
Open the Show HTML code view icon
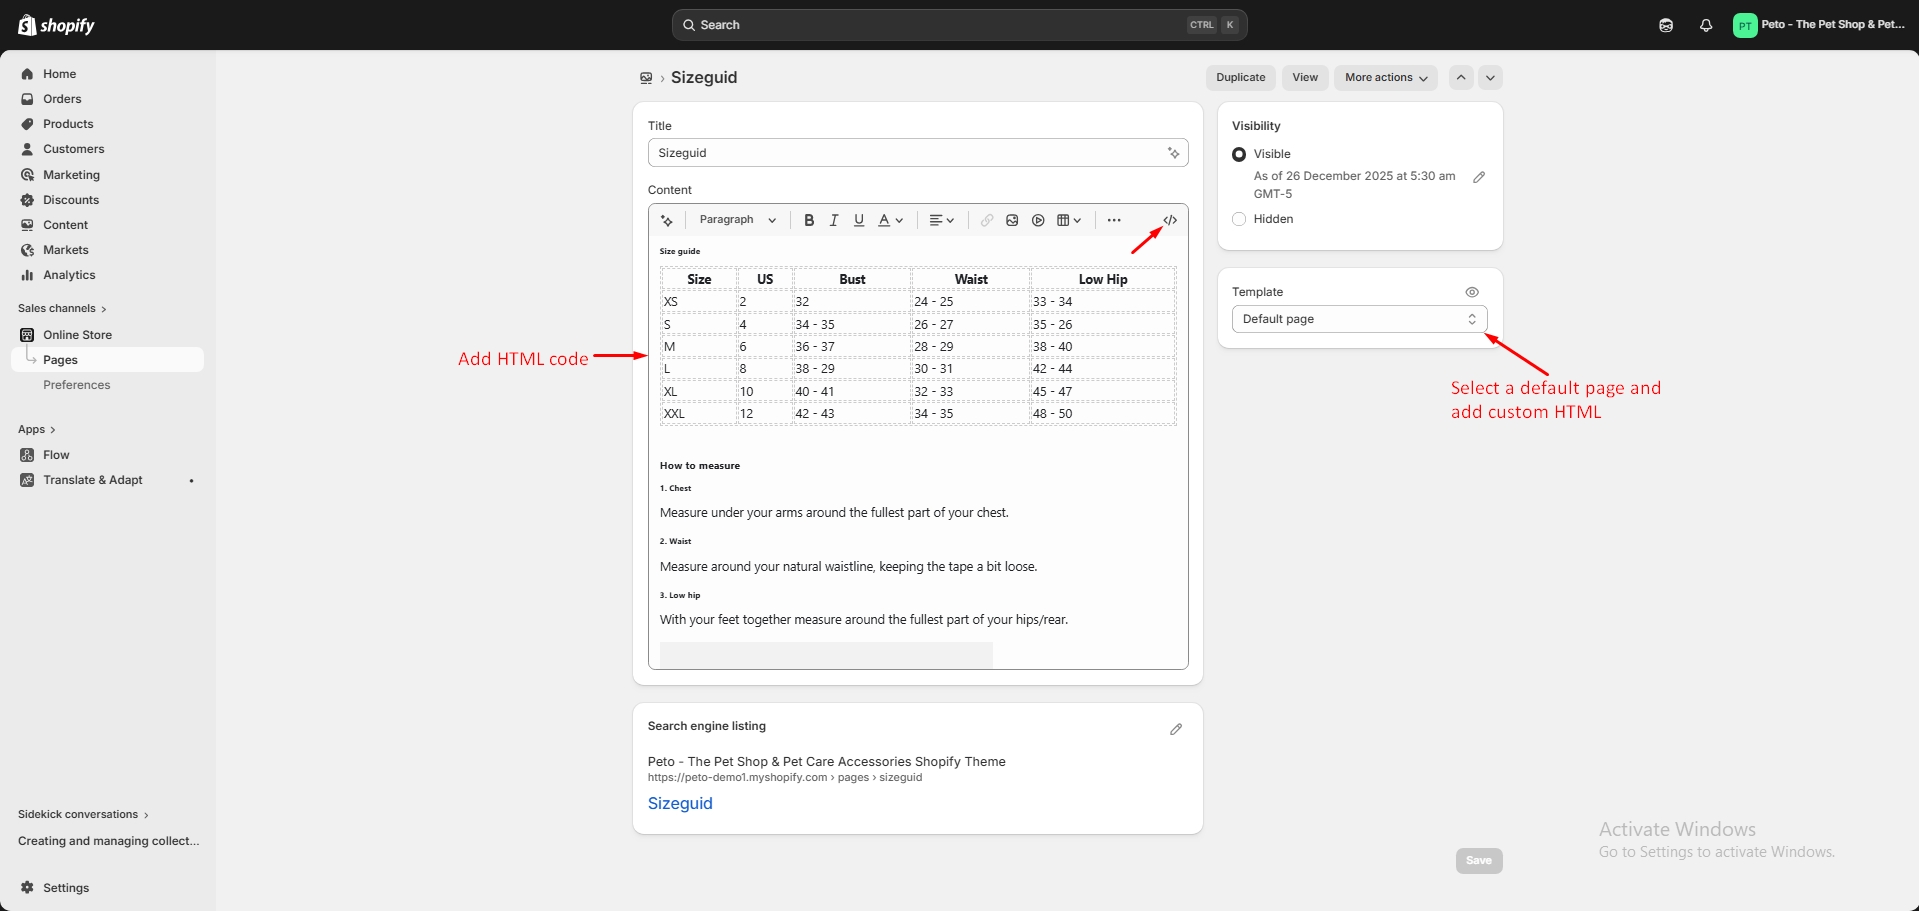coord(1170,220)
